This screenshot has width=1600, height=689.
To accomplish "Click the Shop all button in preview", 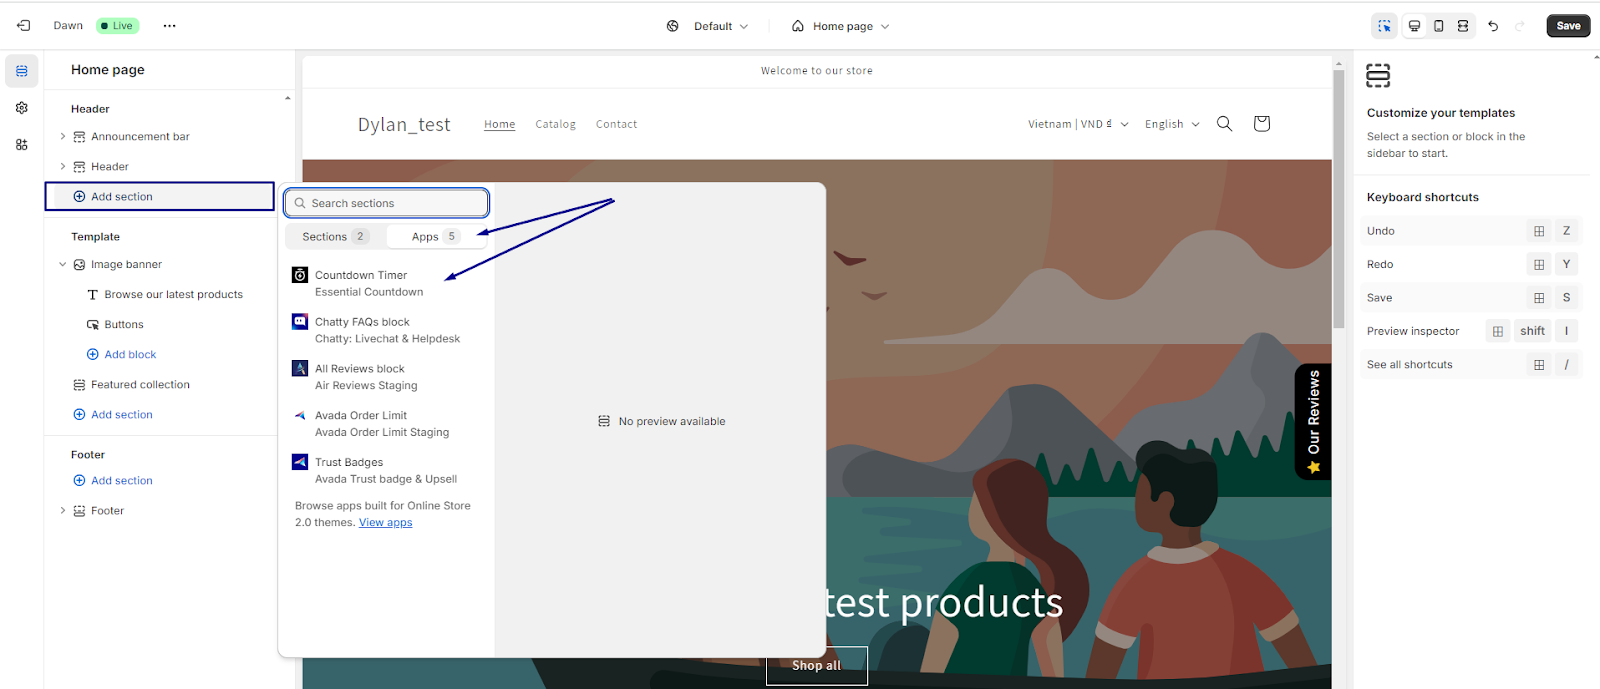I will [816, 666].
